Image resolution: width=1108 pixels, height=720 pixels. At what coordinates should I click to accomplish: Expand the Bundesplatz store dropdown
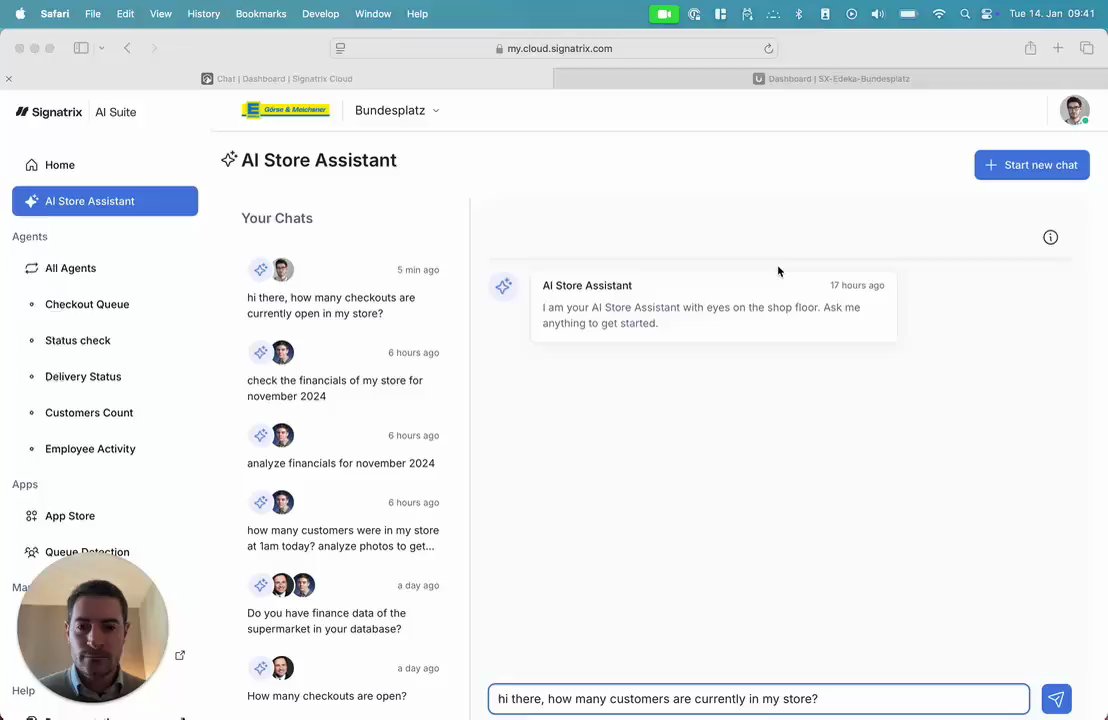(397, 110)
